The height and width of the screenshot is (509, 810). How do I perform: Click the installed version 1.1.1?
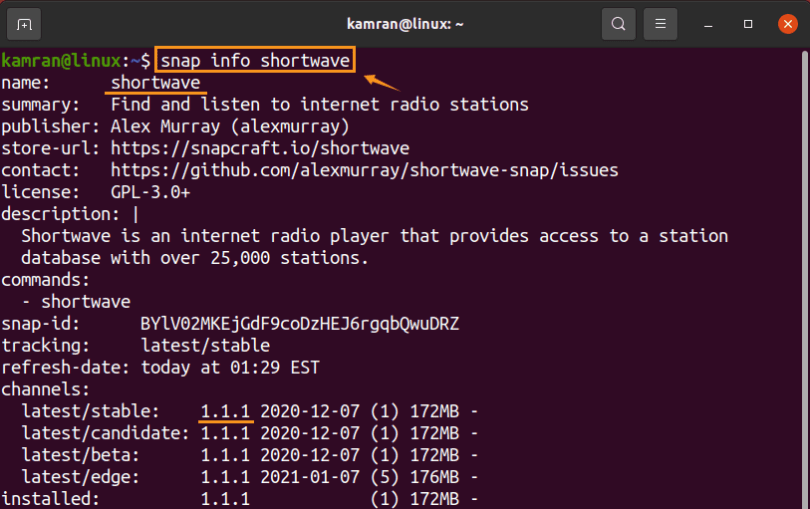(x=225, y=499)
